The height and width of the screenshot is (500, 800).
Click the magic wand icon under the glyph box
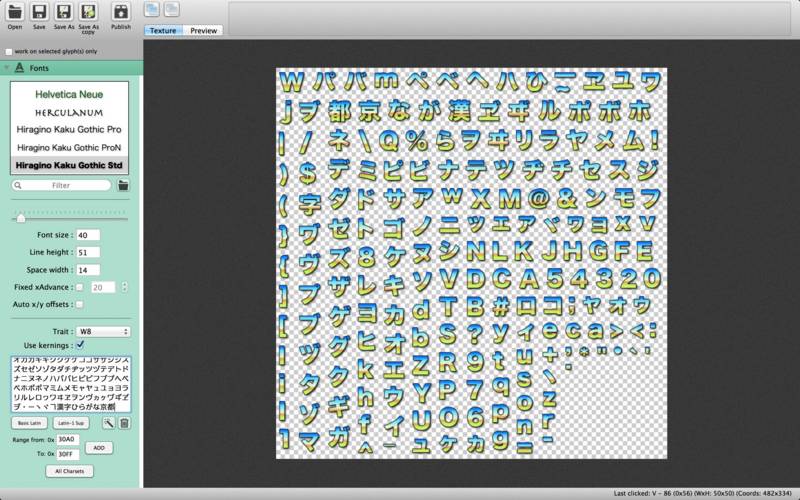(109, 423)
